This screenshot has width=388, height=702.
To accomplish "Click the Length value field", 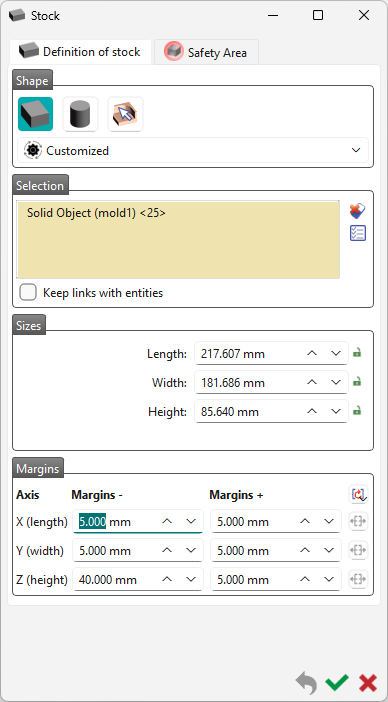I will 271,354.
